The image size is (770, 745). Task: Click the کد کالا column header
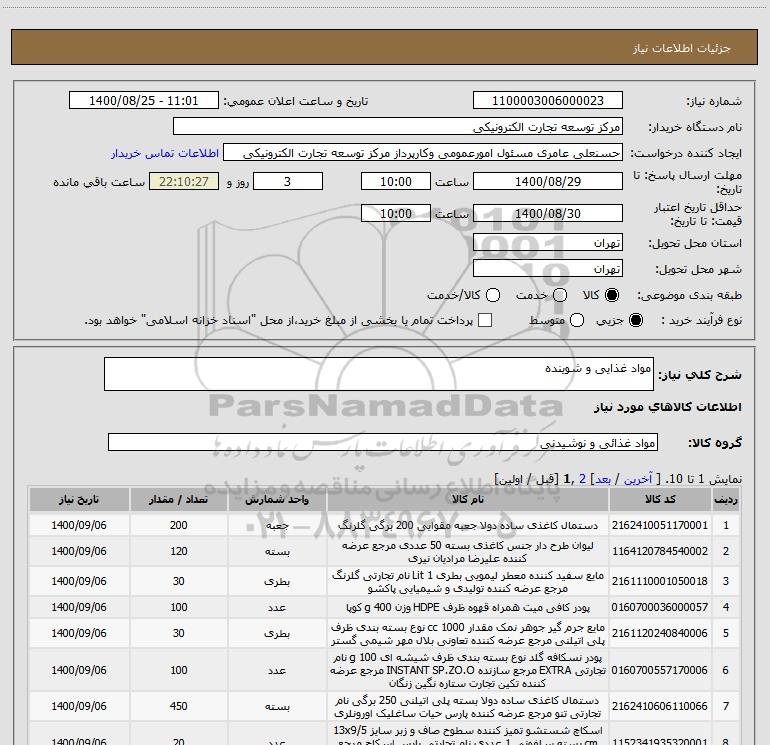[x=660, y=499]
